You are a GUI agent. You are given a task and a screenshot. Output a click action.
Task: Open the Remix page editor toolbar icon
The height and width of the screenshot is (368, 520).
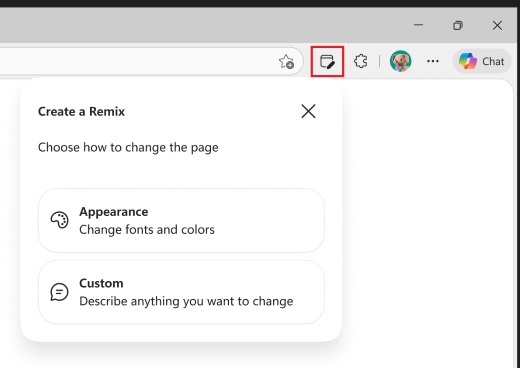pos(327,62)
